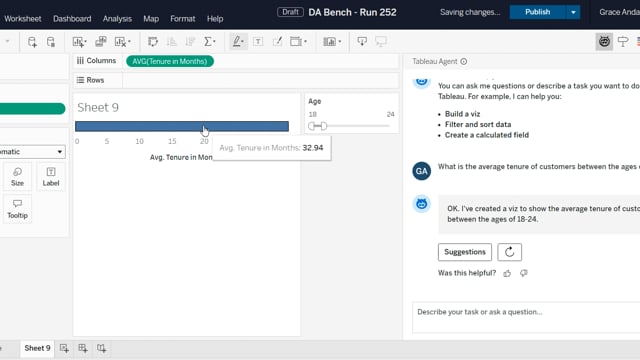Click the New Data Source toolbar icon
The width and height of the screenshot is (640, 360).
(32, 42)
